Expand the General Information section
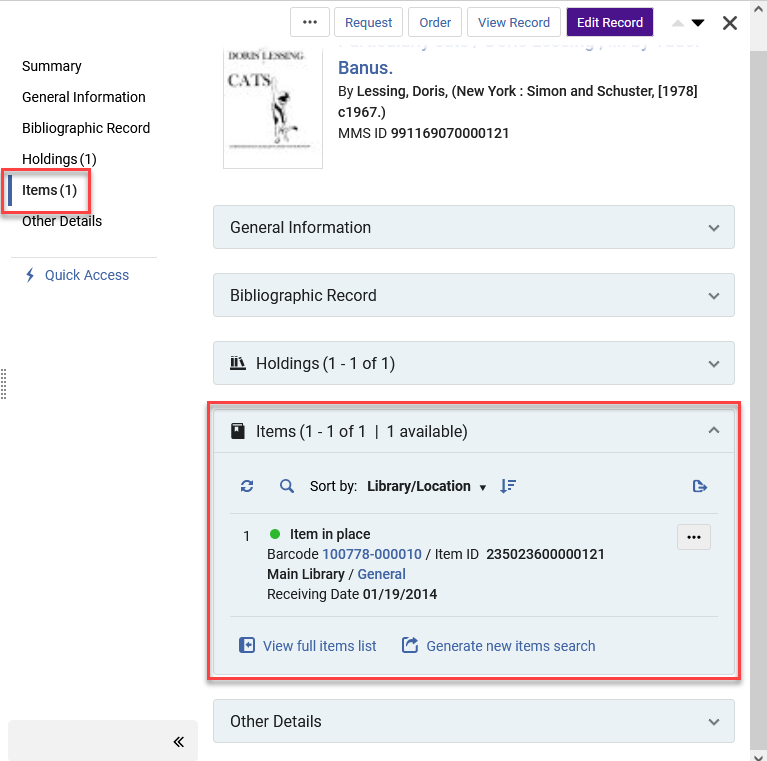 pos(474,227)
